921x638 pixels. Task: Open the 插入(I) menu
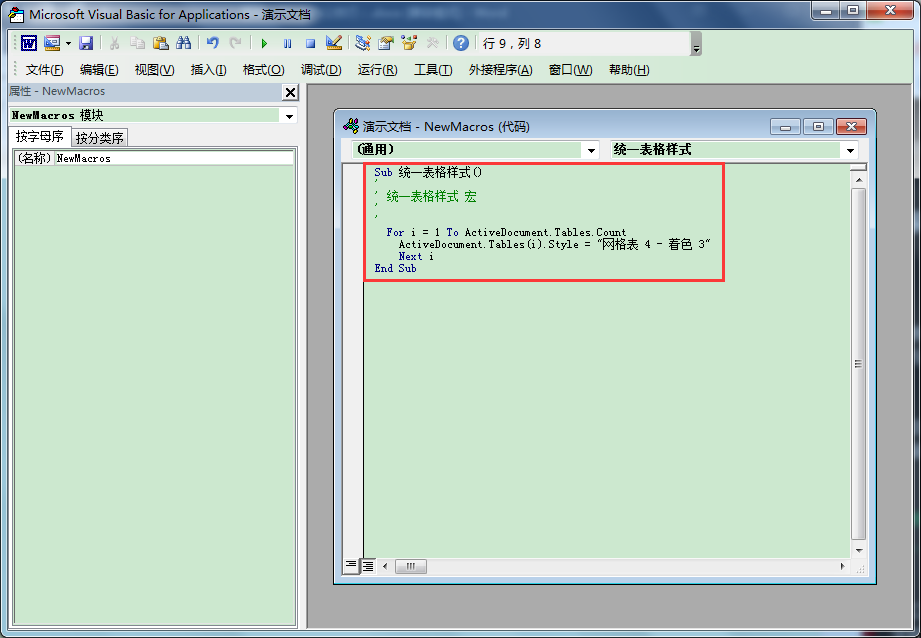coord(209,70)
